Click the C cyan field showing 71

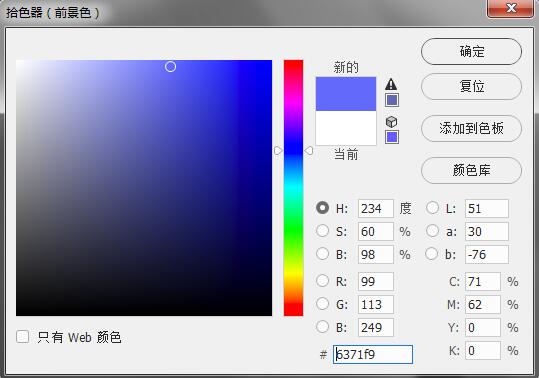point(483,281)
